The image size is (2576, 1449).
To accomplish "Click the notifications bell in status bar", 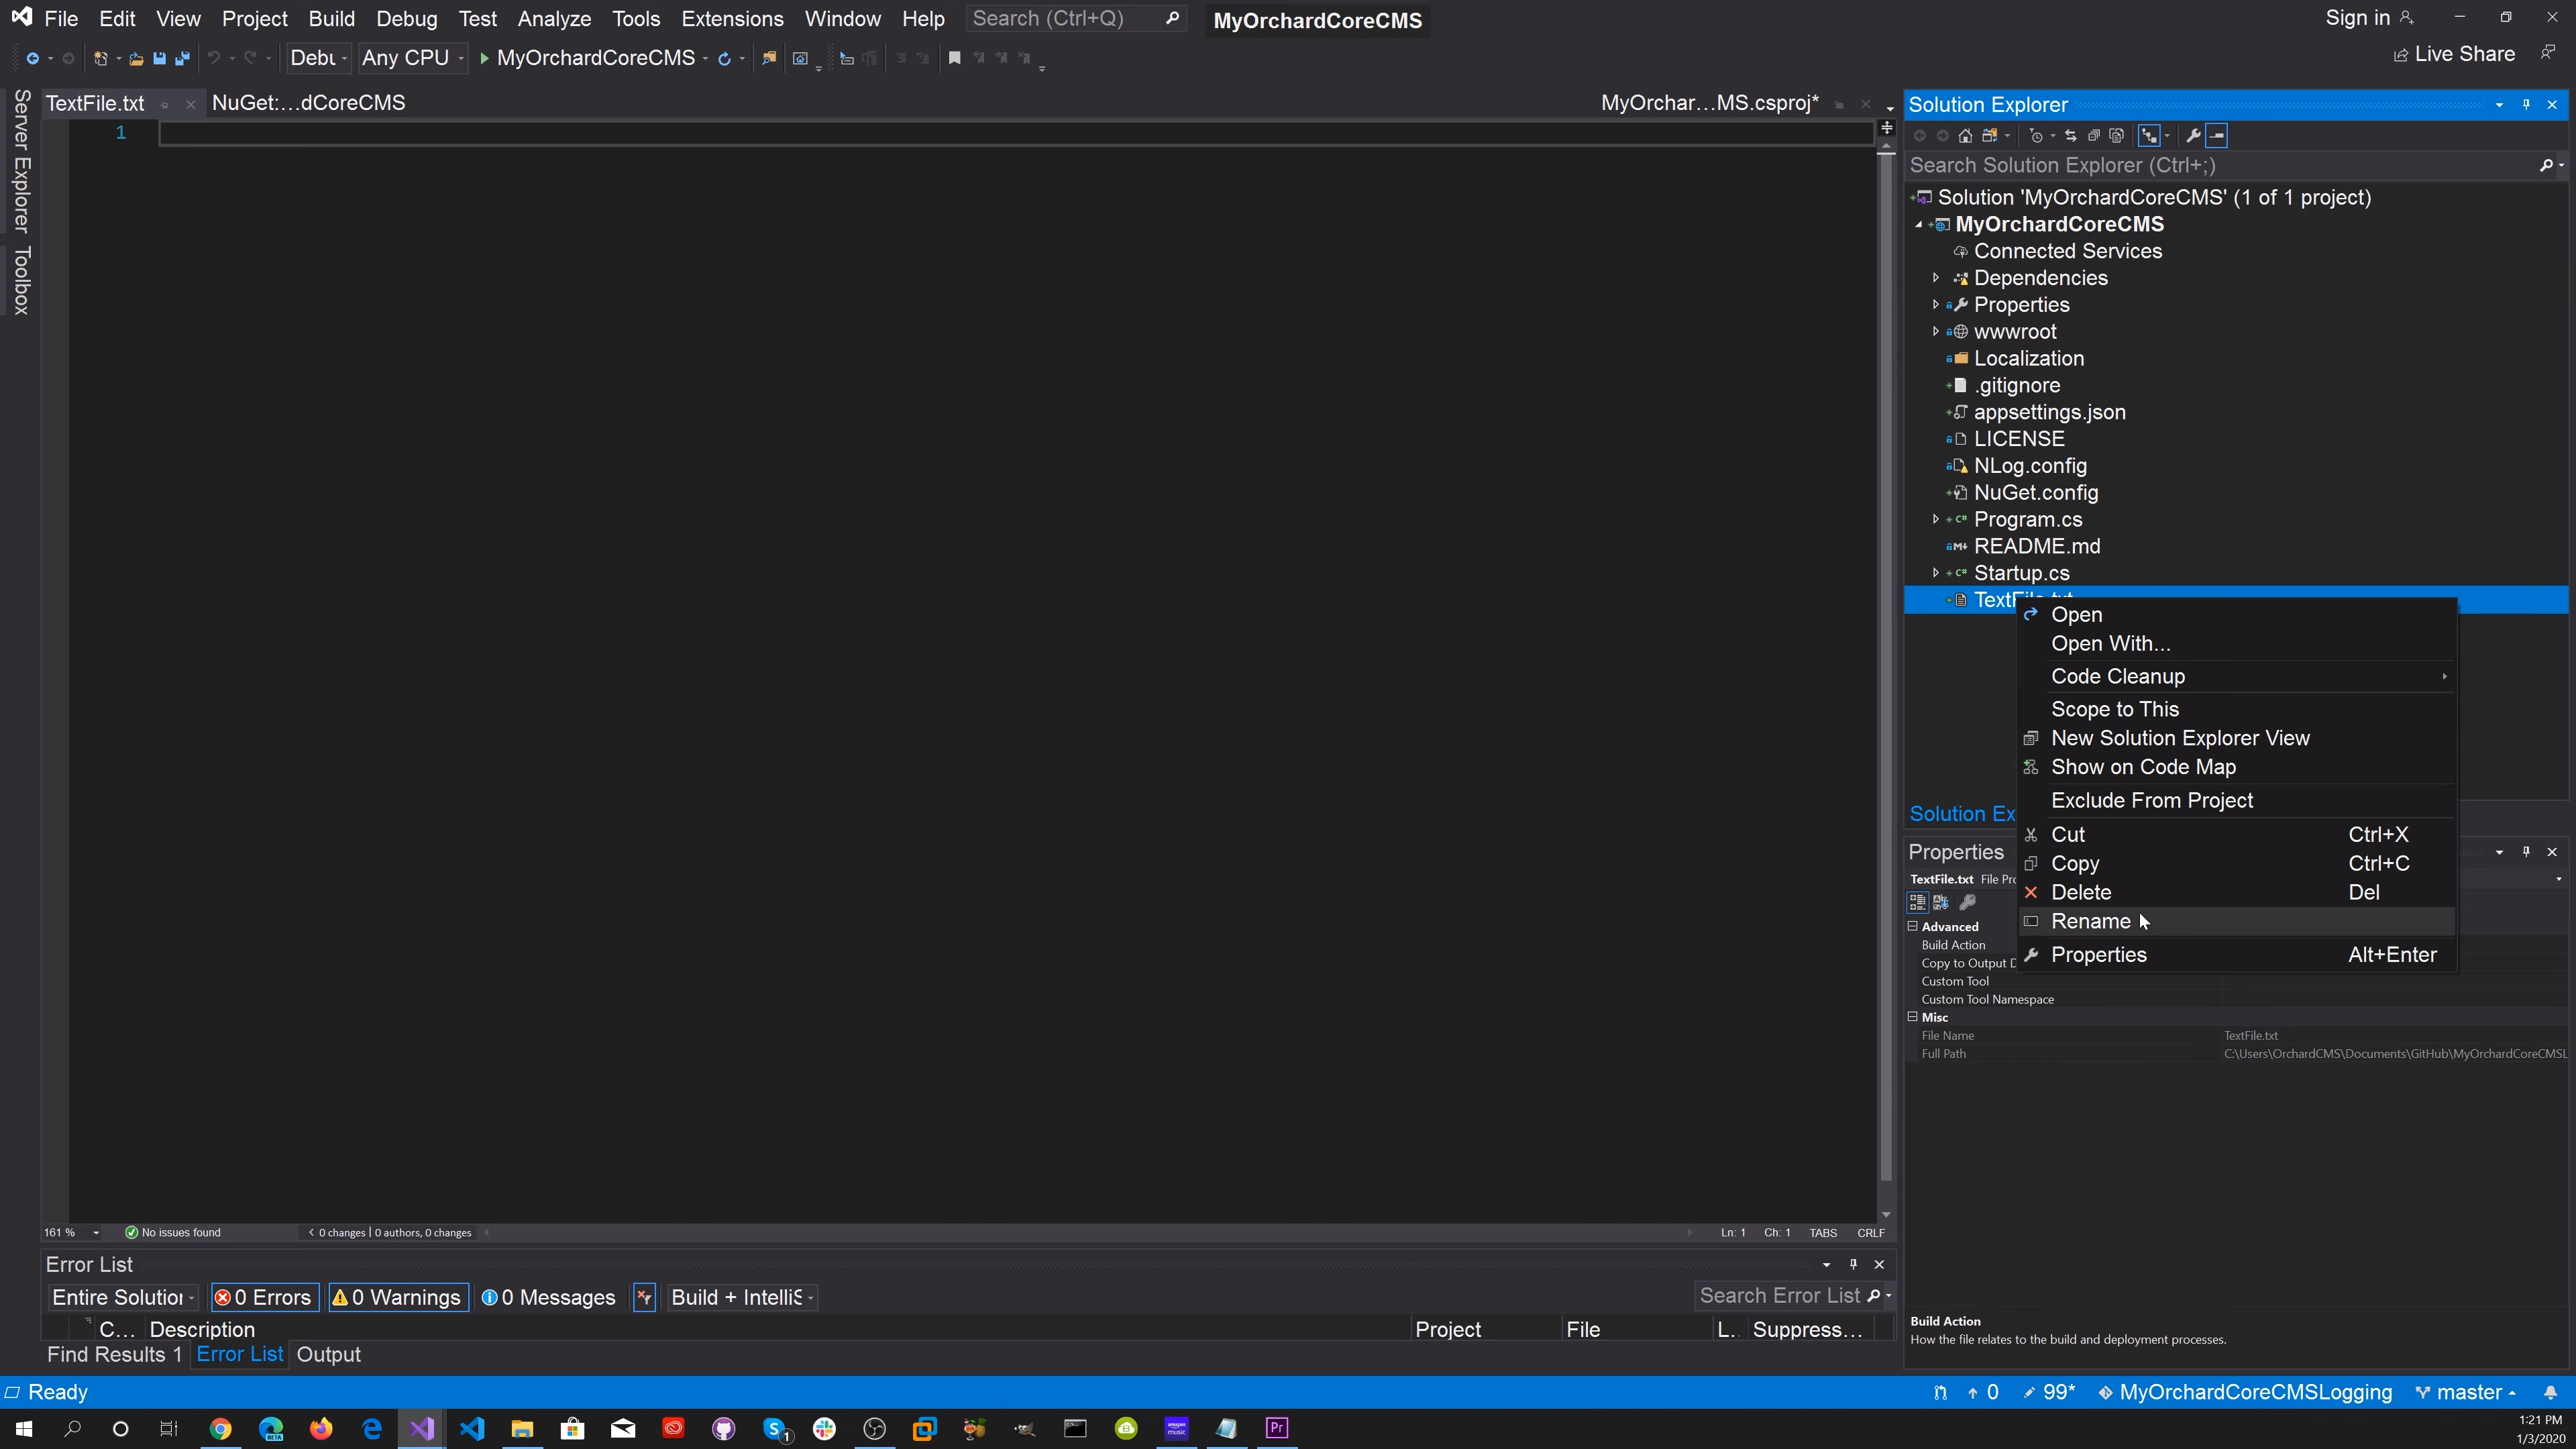I will 2550,1392.
